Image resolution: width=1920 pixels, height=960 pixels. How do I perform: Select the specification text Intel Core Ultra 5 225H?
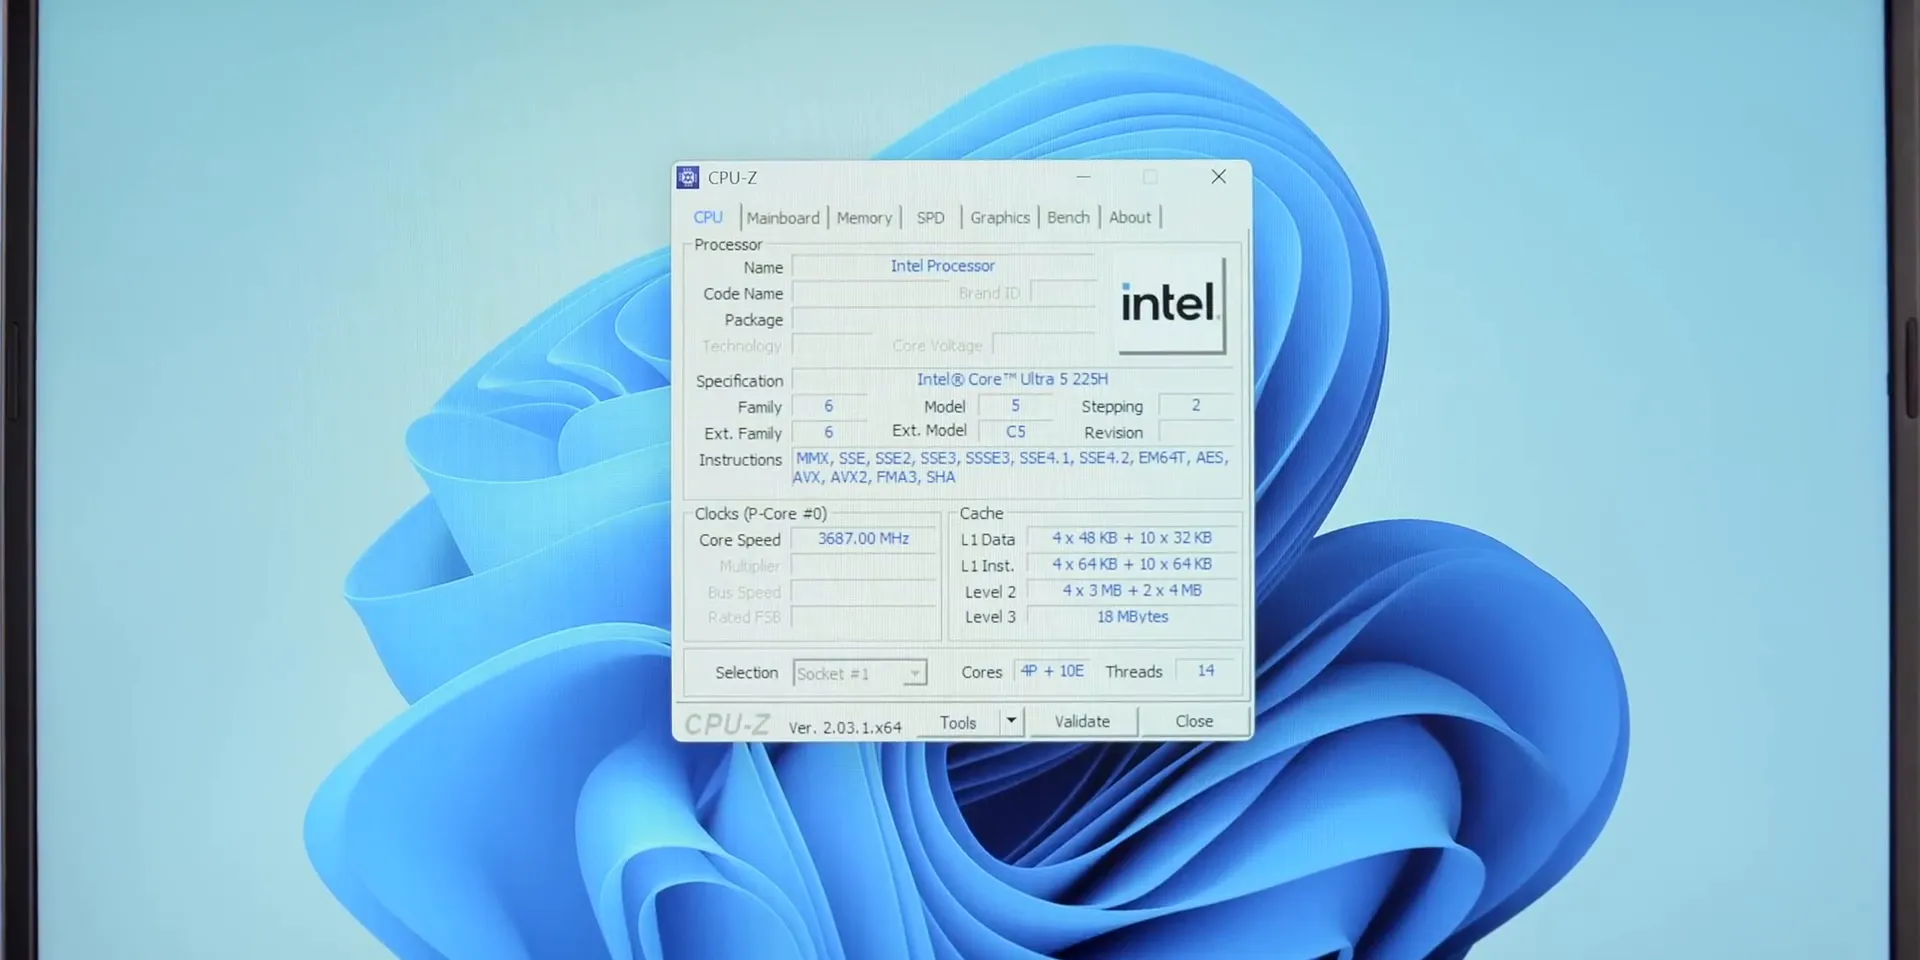(1012, 379)
